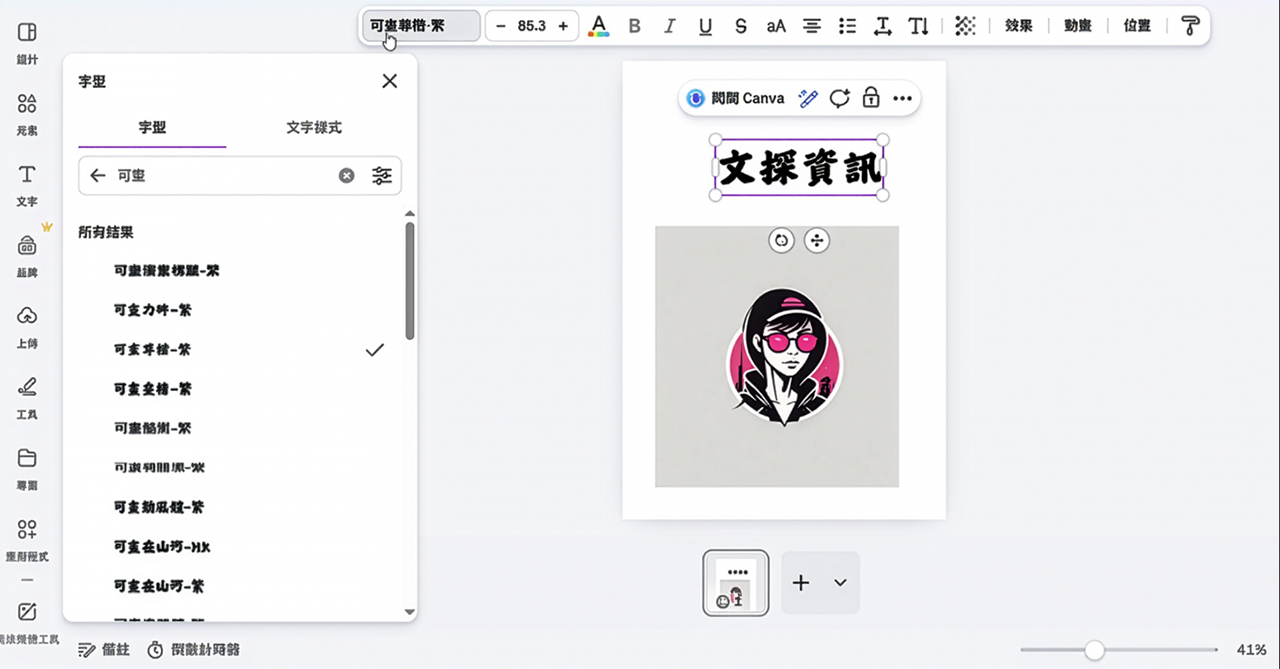Toggle underline formatting
The width and height of the screenshot is (1280, 669).
pos(705,26)
